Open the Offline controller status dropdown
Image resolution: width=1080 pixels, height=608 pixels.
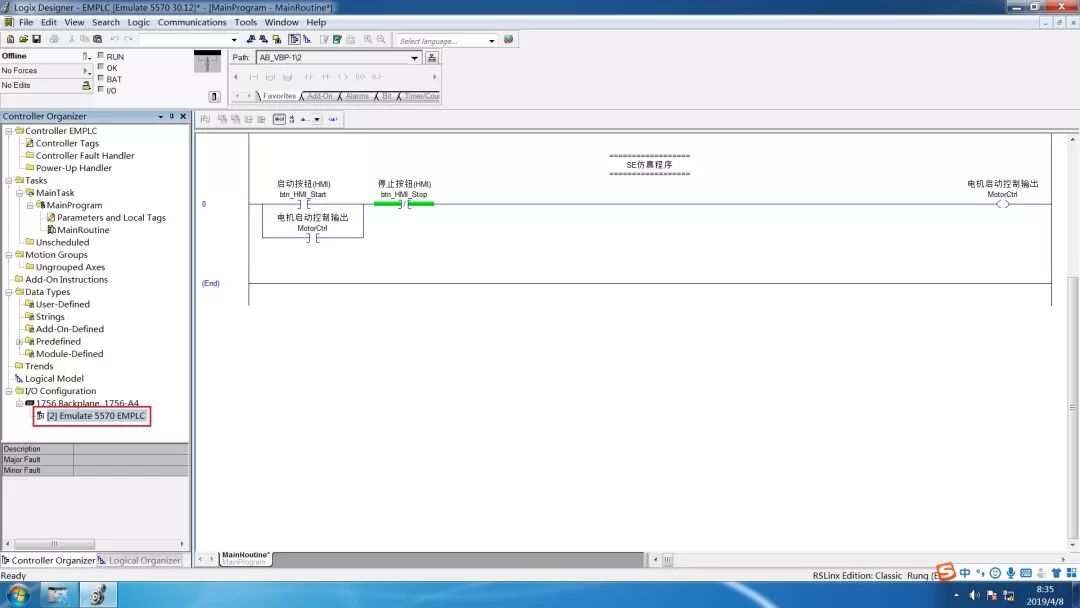click(86, 56)
